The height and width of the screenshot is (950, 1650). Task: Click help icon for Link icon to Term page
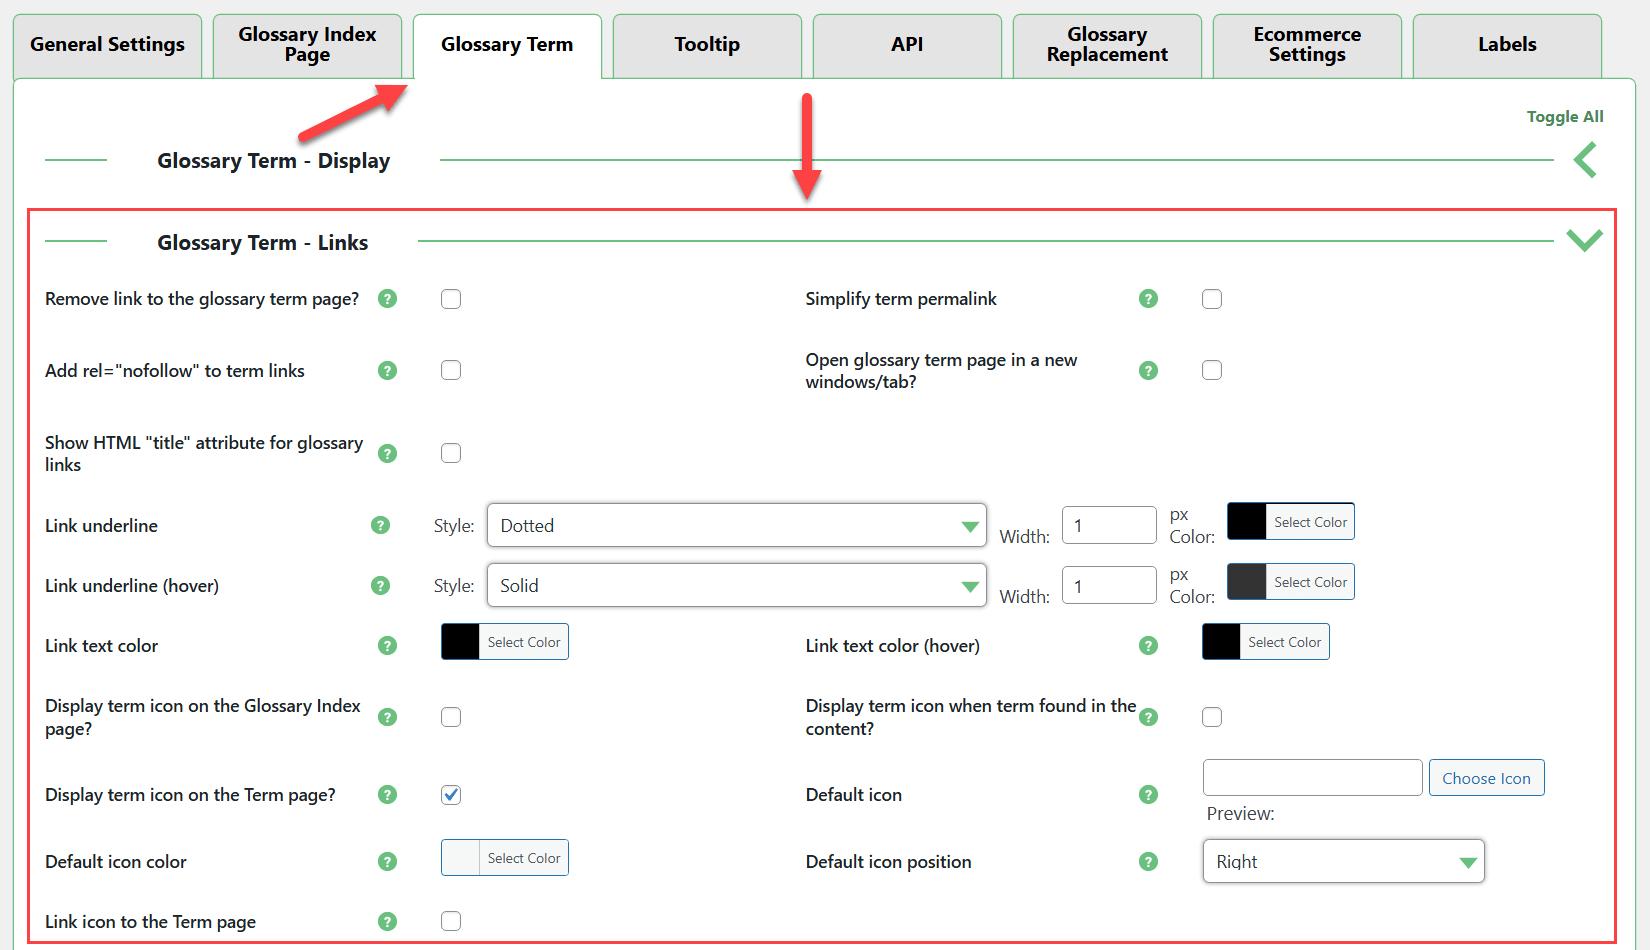(x=387, y=922)
